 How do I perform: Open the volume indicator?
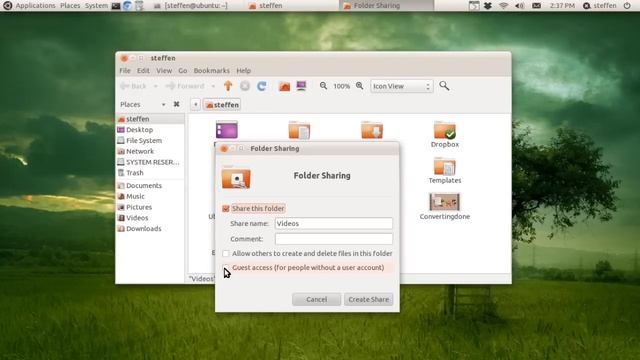(x=520, y=6)
